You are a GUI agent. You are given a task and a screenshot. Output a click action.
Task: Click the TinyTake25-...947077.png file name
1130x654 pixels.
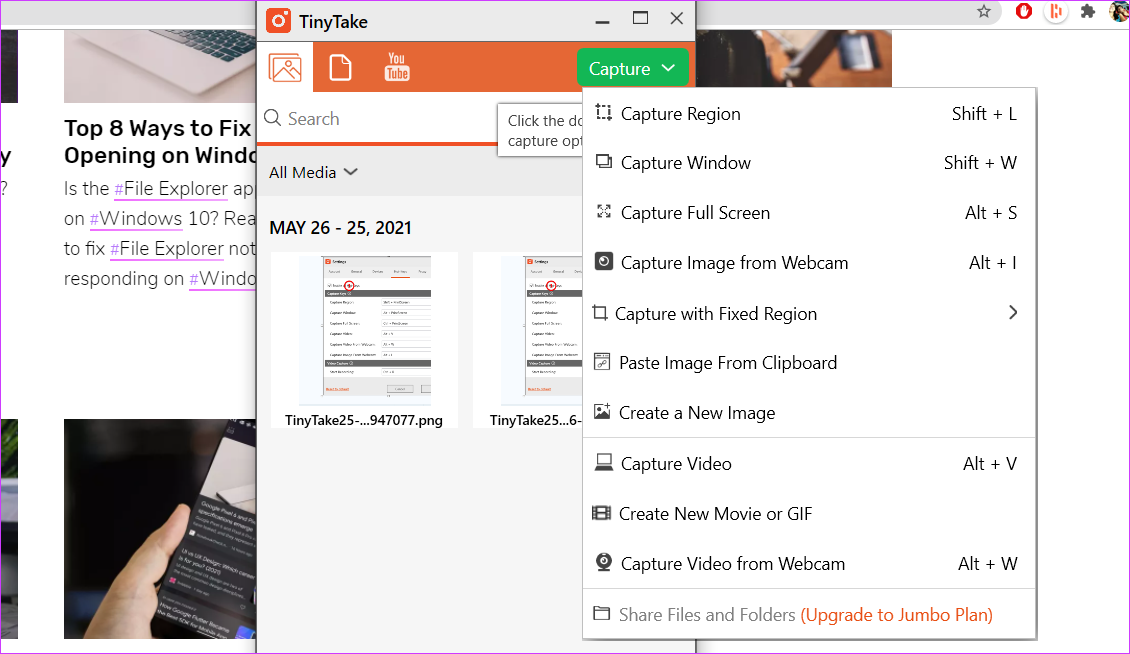point(364,420)
